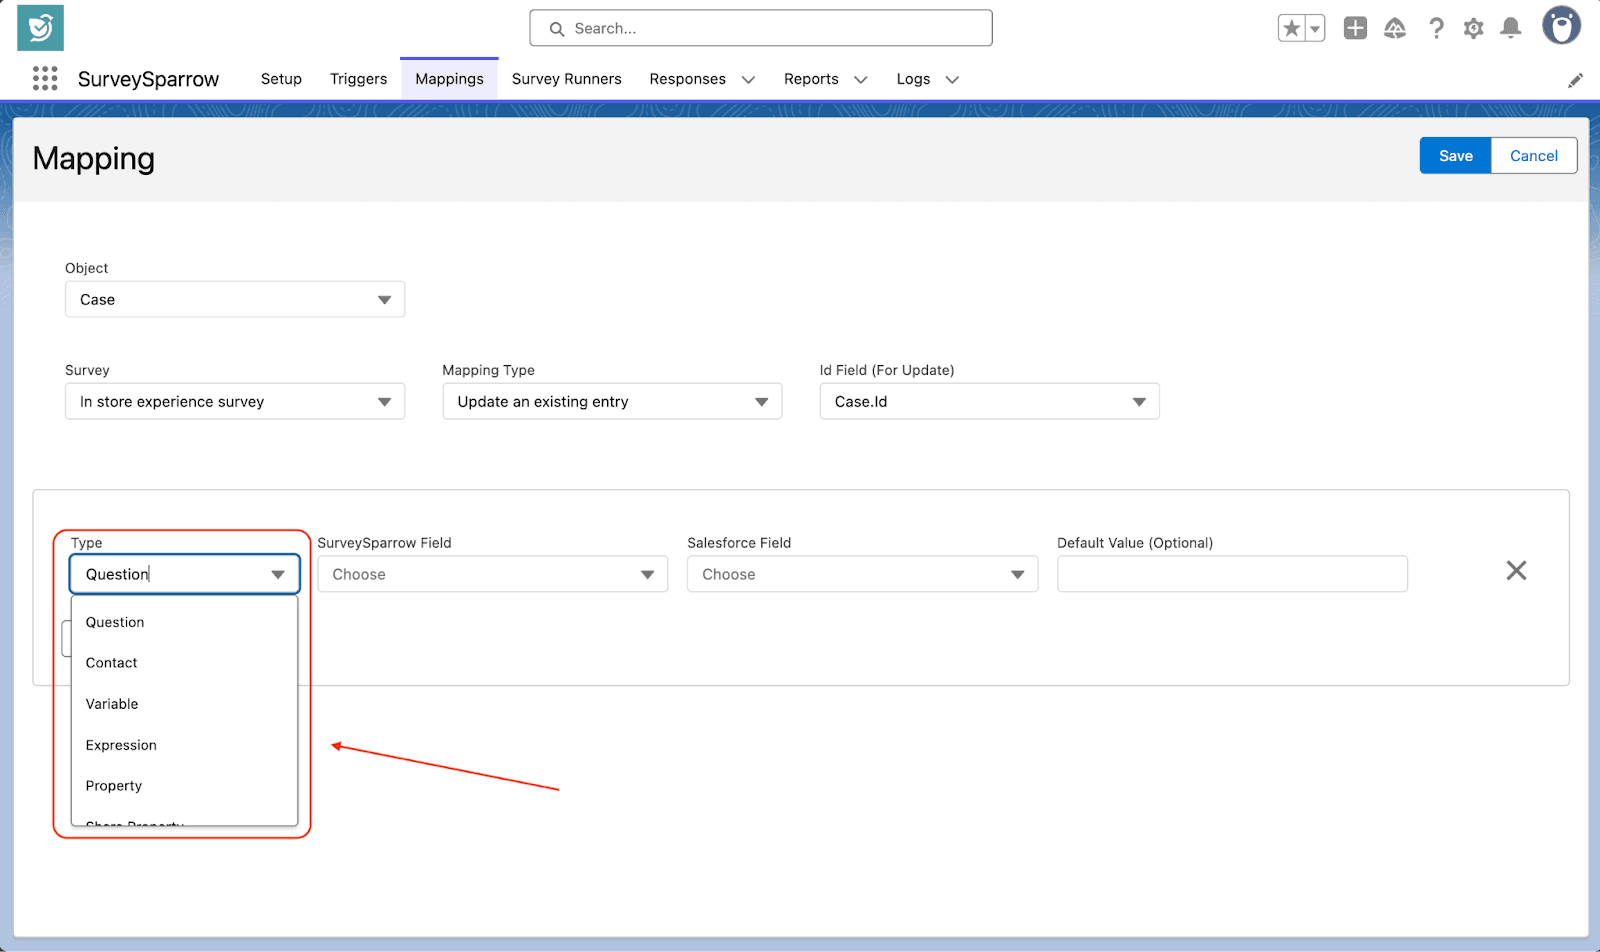Expand the Object dropdown showing Case
Viewport: 1600px width, 952px height.
(235, 300)
